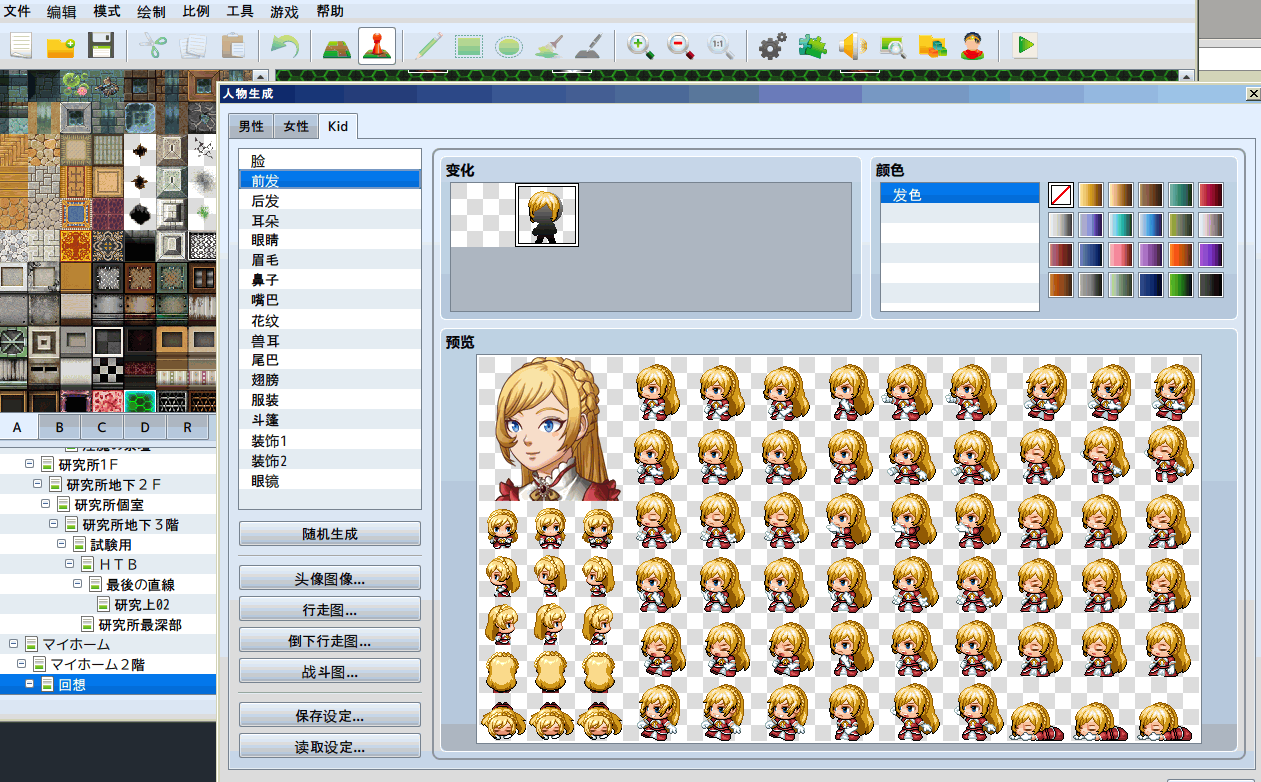The width and height of the screenshot is (1261, 782).
Task: Click the 读取设定... button
Action: [x=330, y=746]
